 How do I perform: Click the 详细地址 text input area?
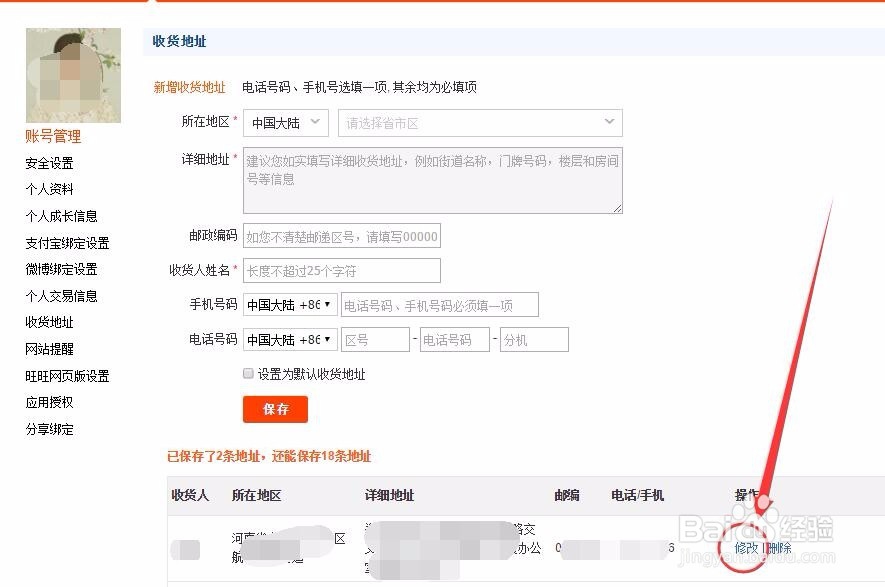[x=433, y=180]
